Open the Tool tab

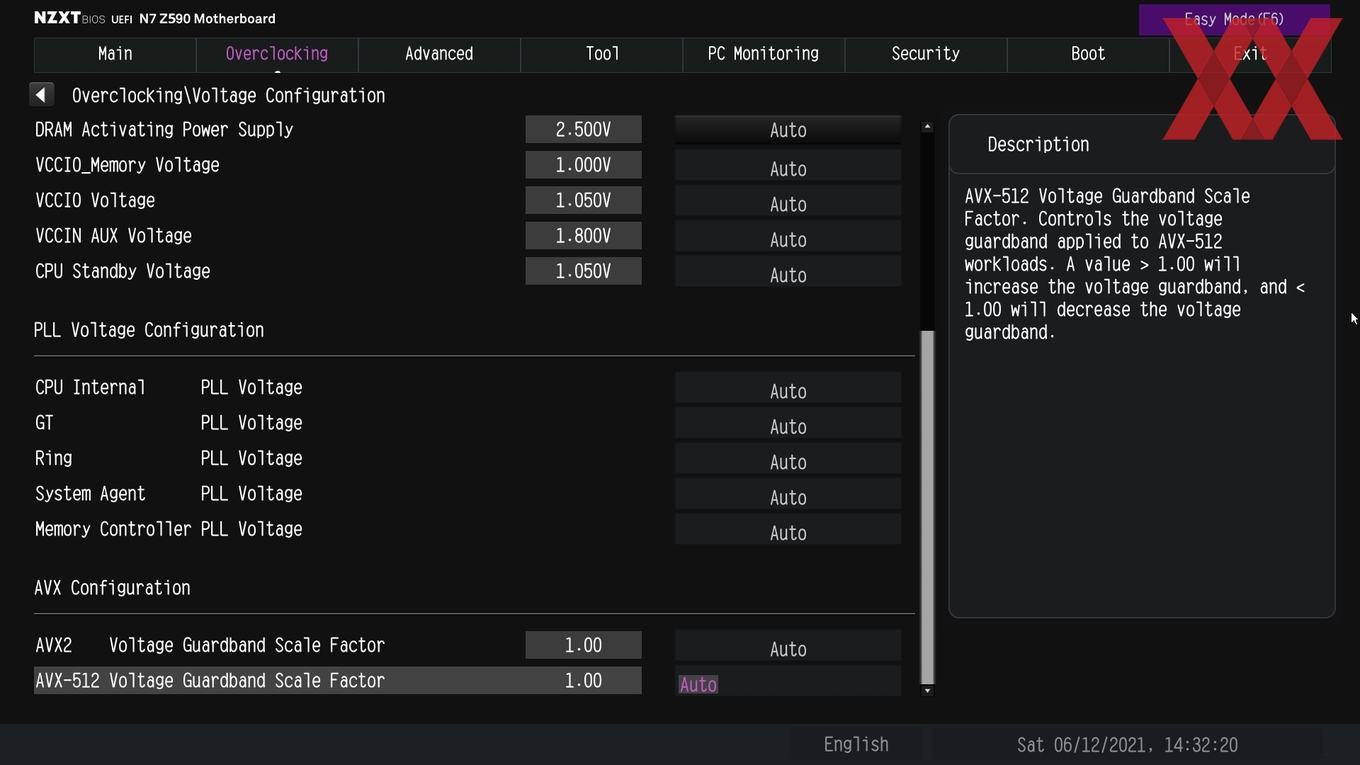pyautogui.click(x=602, y=54)
